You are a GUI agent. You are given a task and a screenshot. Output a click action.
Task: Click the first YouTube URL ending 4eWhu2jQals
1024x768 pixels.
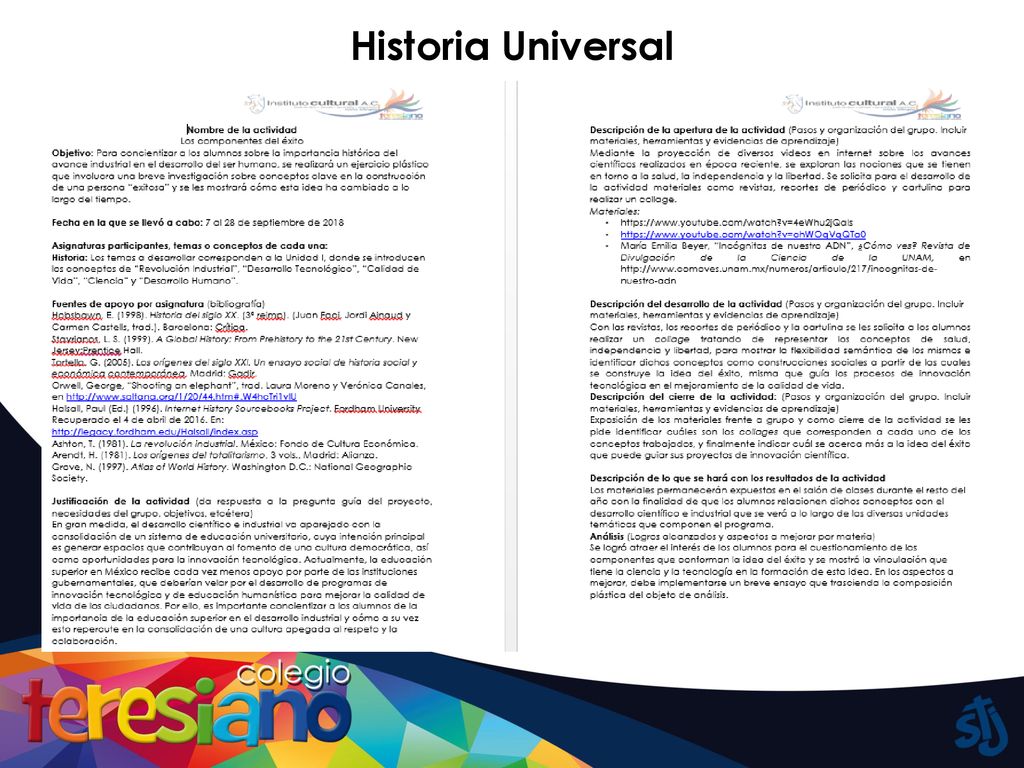tap(737, 223)
